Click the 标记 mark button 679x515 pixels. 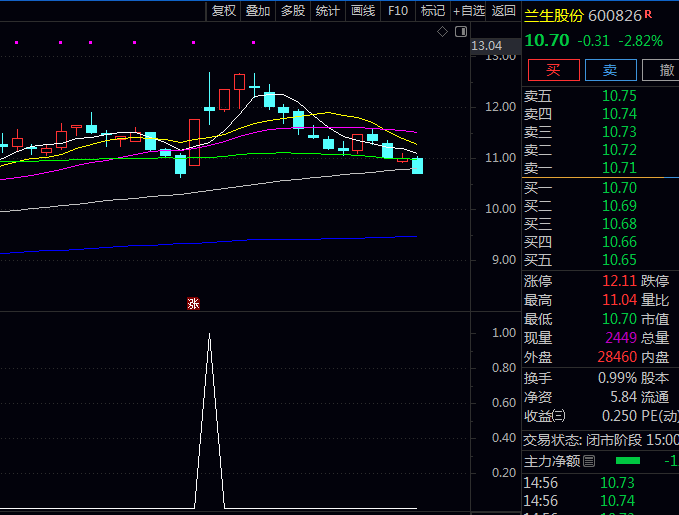(433, 11)
